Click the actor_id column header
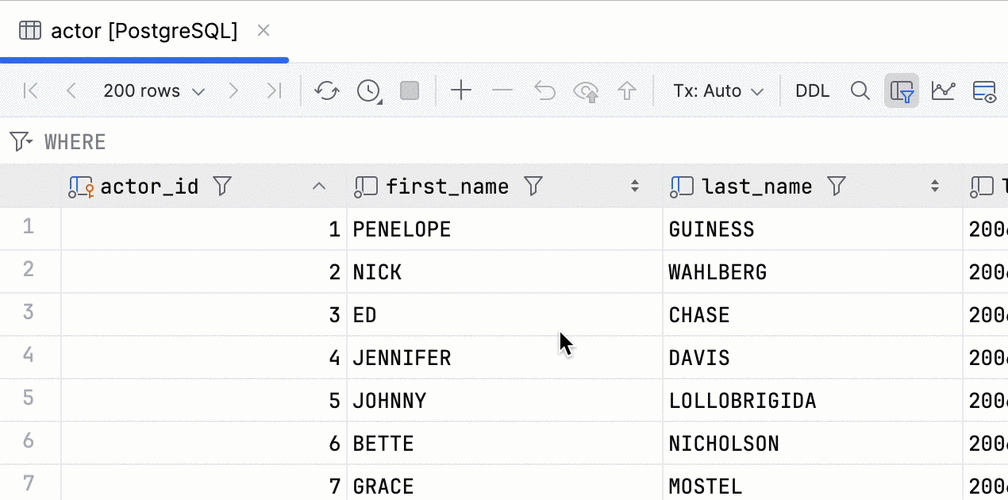 [x=204, y=186]
